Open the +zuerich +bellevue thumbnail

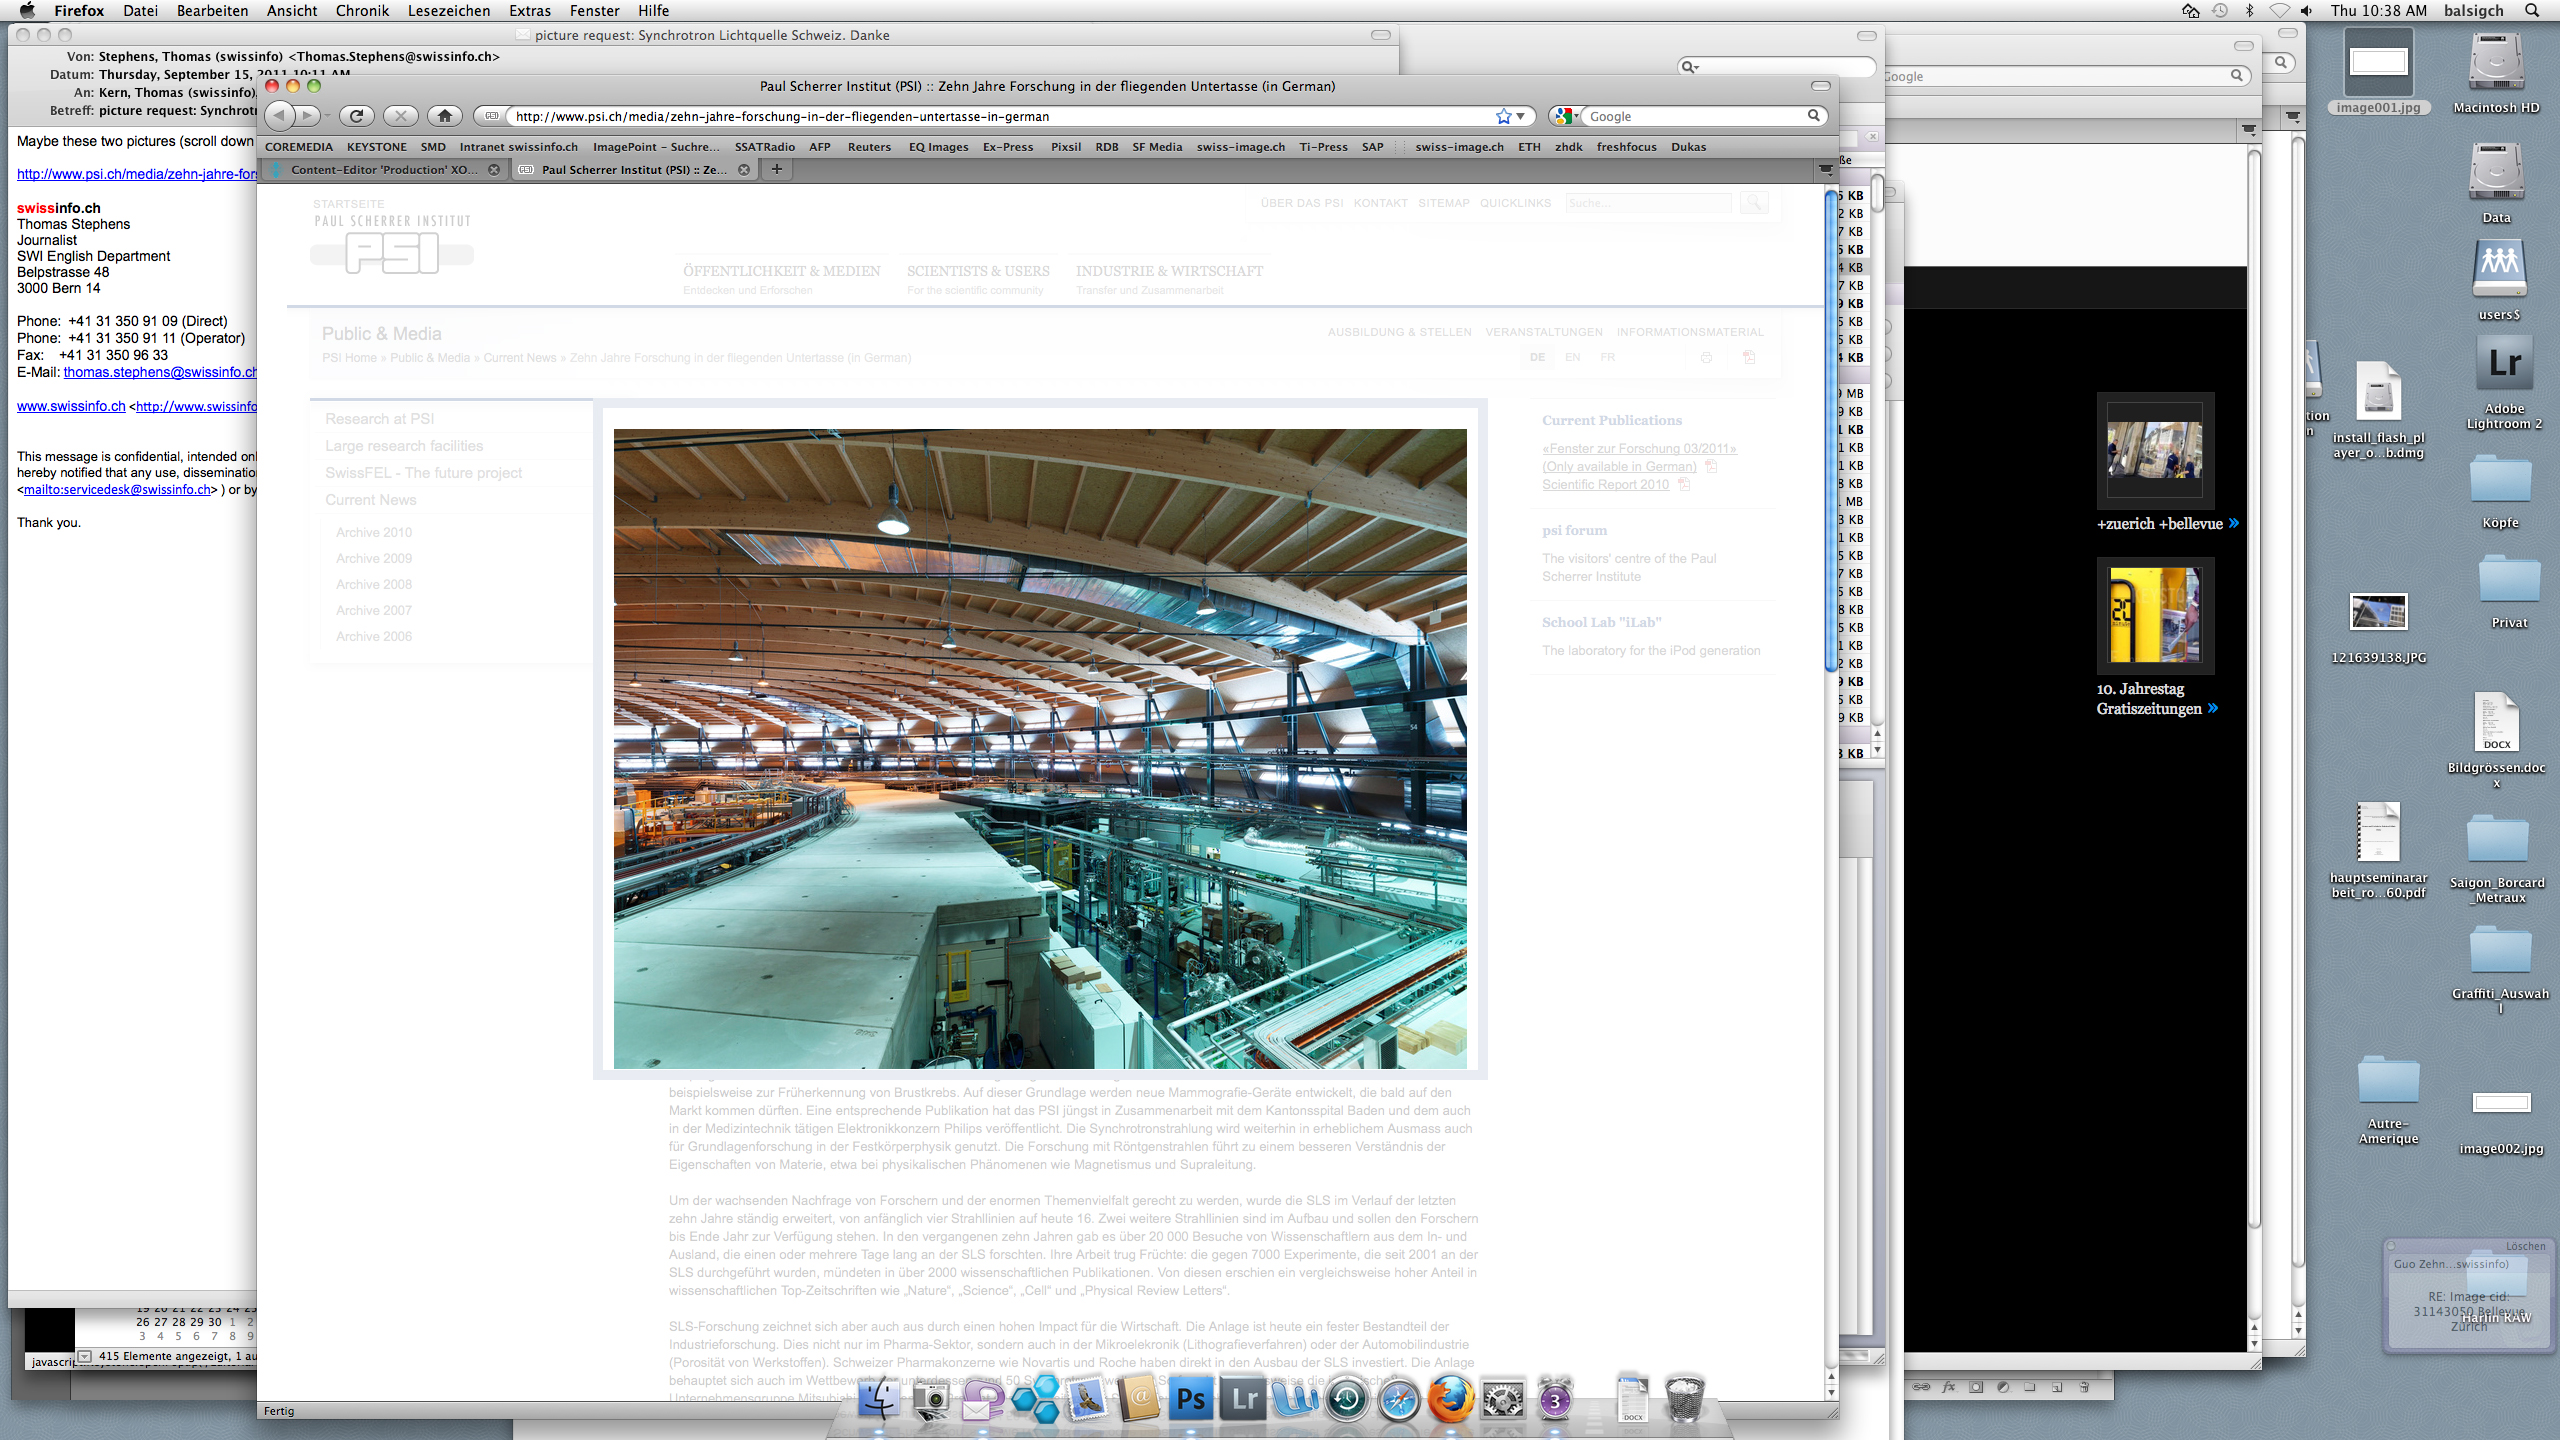(2154, 450)
